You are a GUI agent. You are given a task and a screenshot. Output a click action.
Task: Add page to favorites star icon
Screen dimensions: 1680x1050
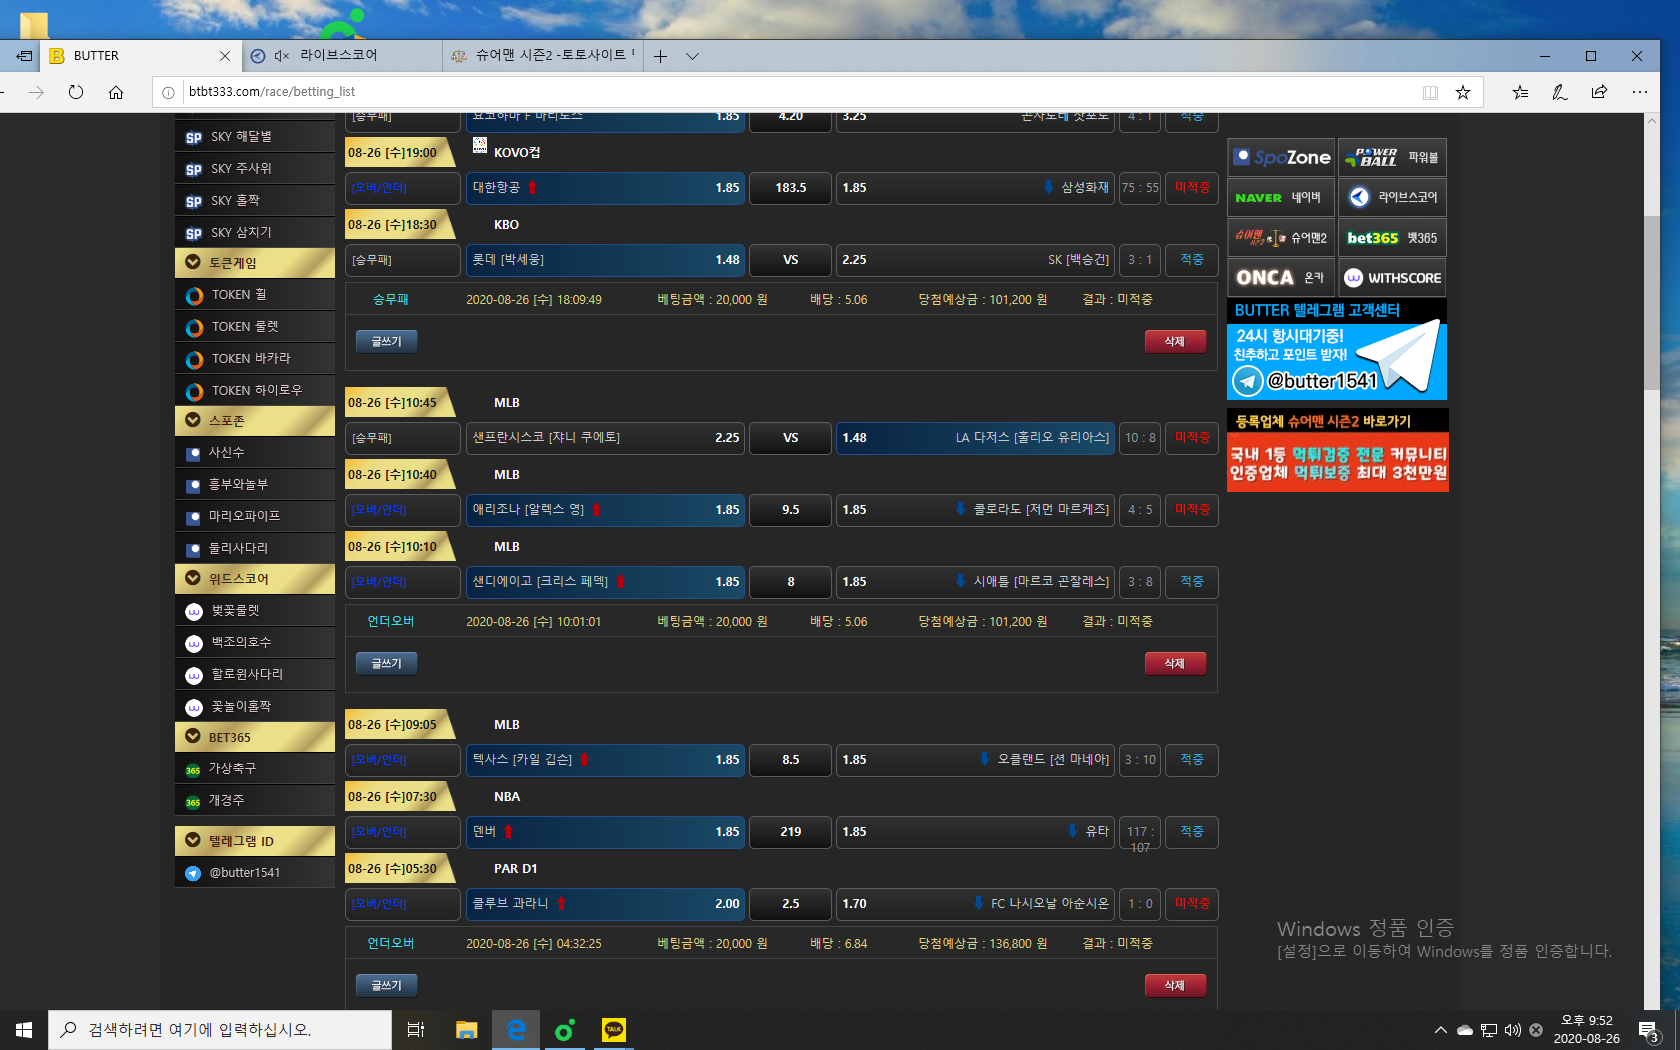1463,92
